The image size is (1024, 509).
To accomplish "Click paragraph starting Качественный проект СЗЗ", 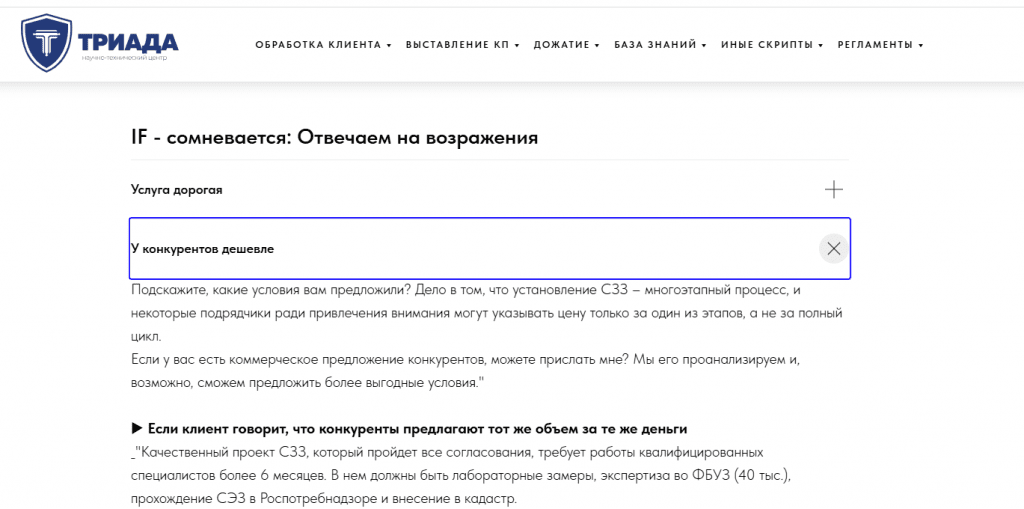I will pyautogui.click(x=461, y=476).
